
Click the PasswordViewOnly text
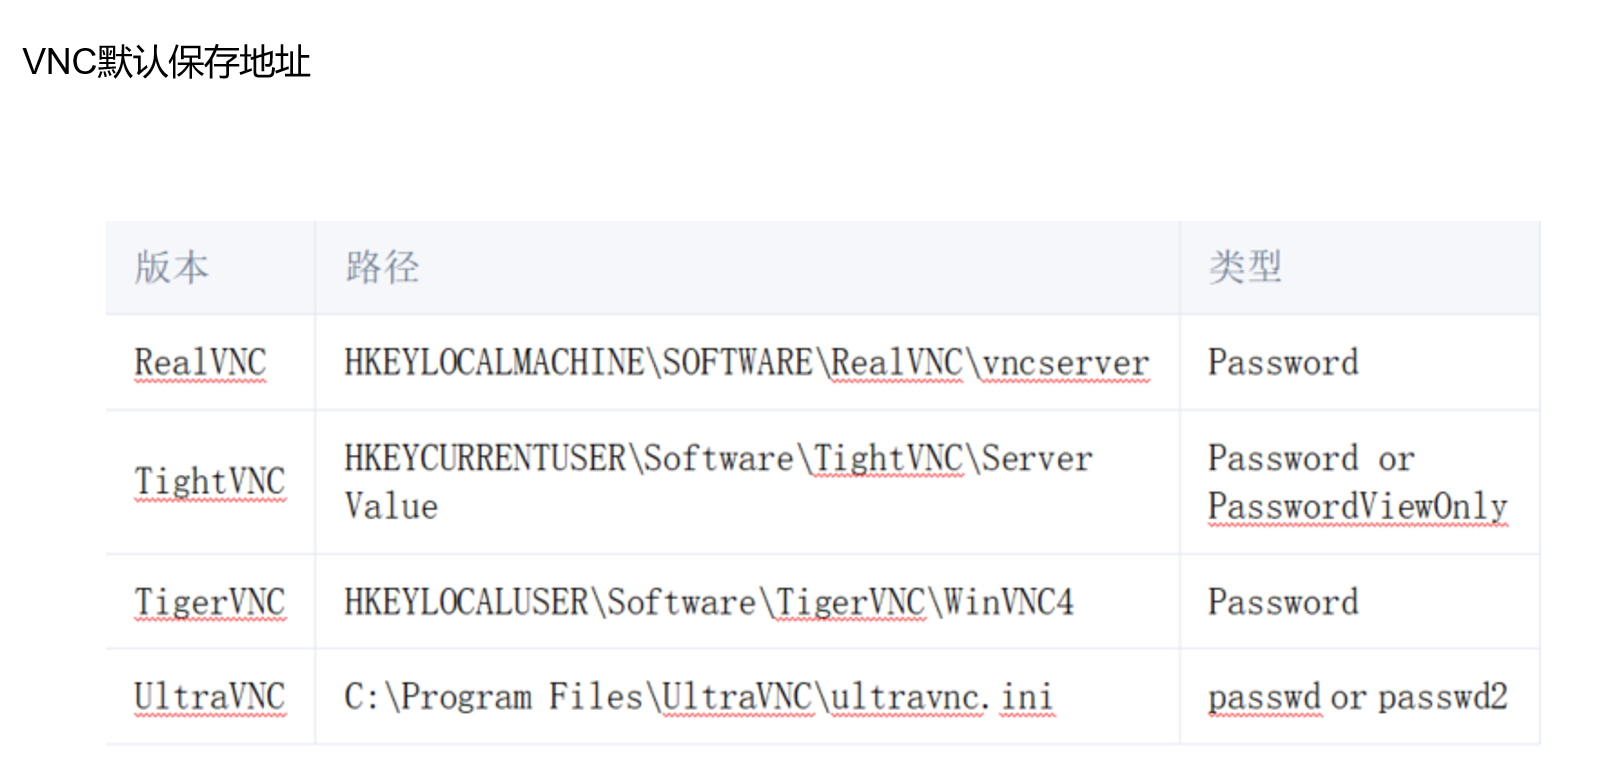(x=1357, y=506)
